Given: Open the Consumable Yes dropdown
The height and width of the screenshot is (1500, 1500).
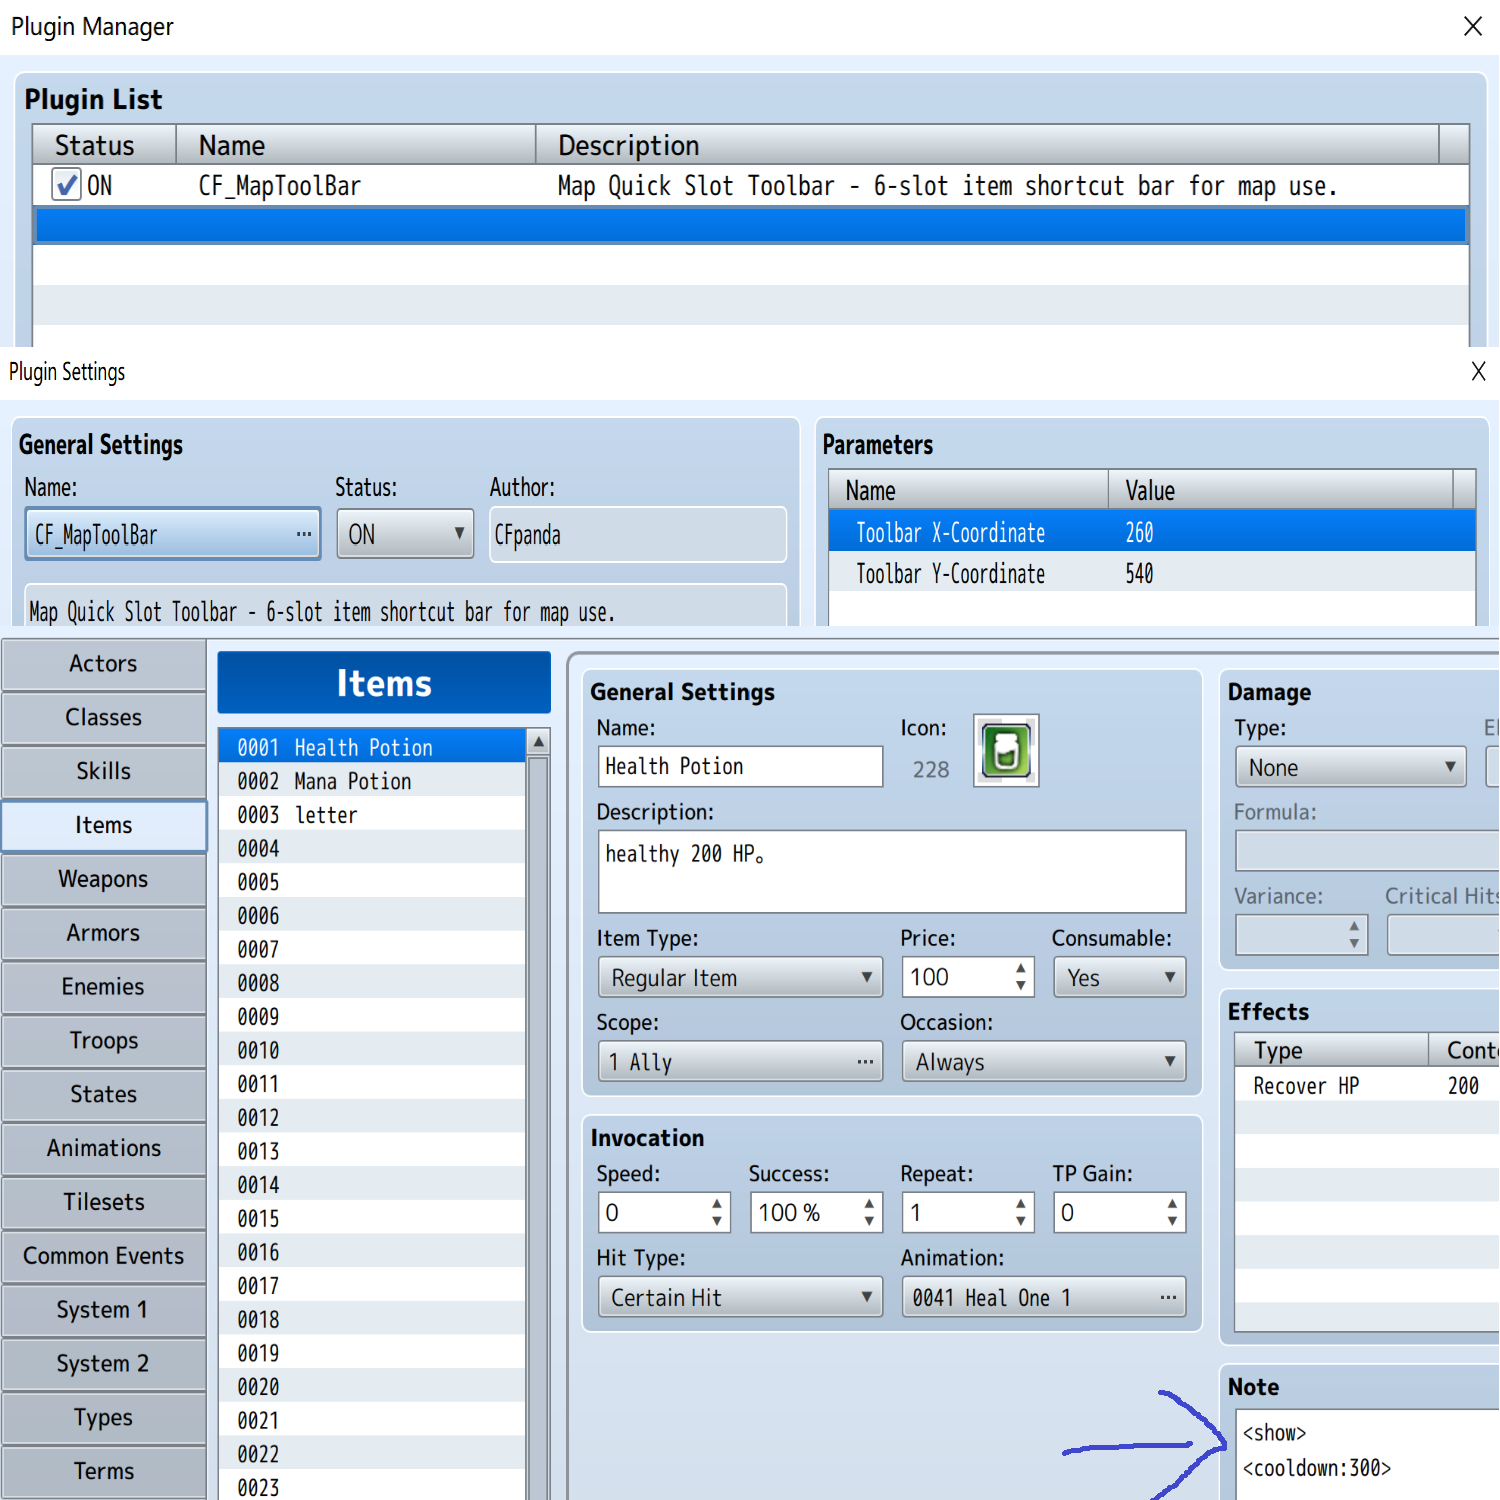Looking at the screenshot, I should pos(1120,977).
